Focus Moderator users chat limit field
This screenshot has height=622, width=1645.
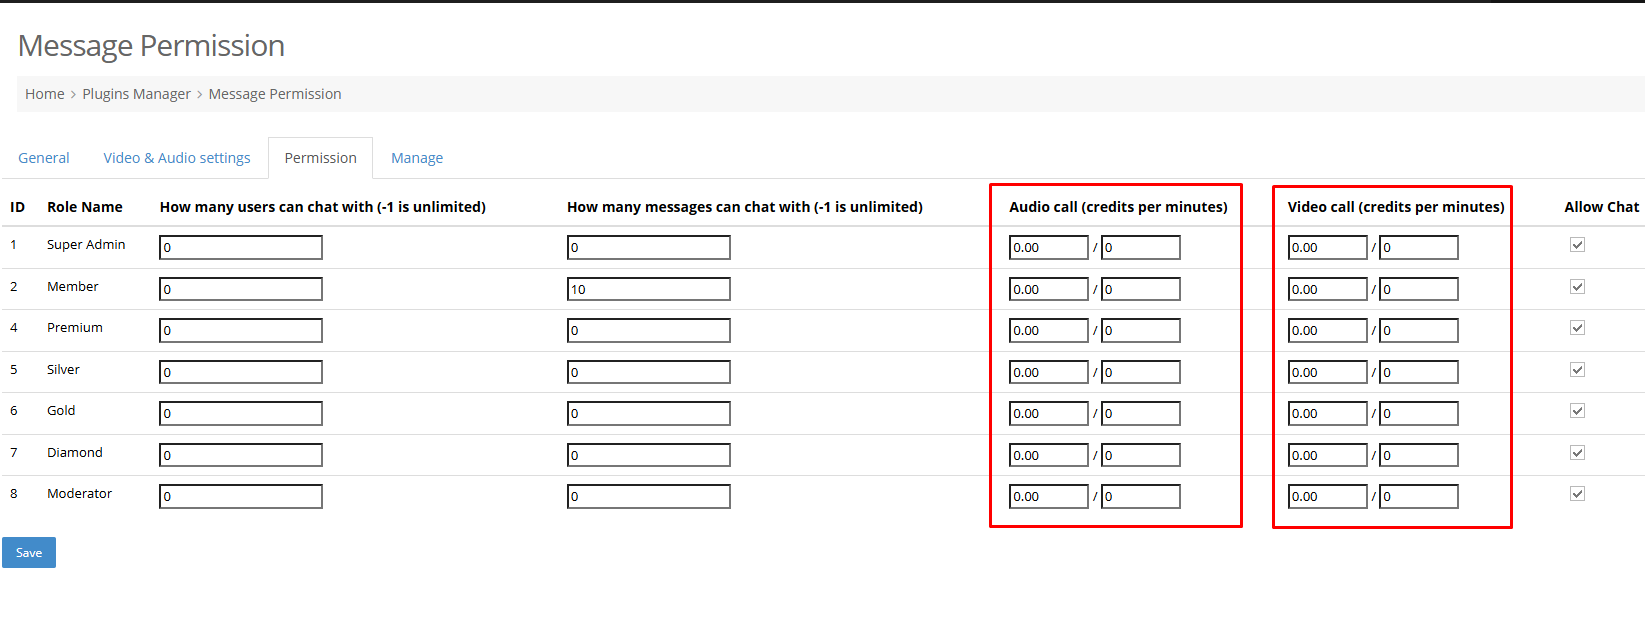[x=241, y=496]
